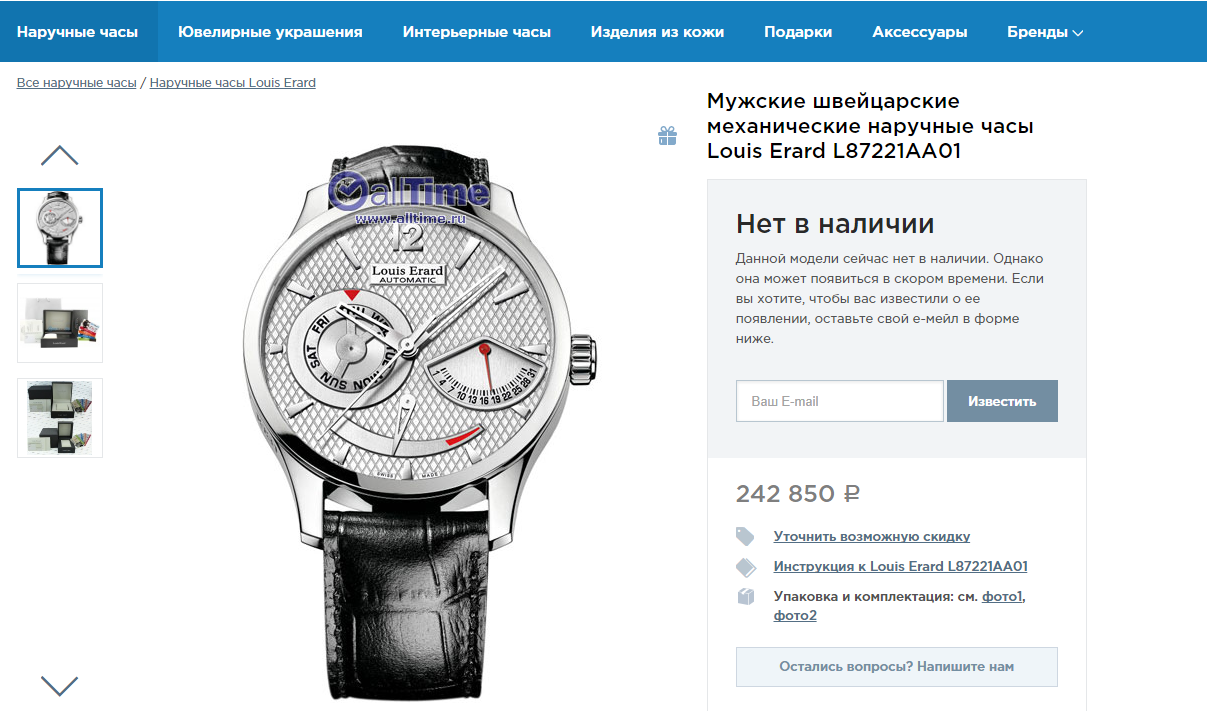Click Остались вопросы? Напишите нам button
1207x711 pixels.
(x=897, y=667)
